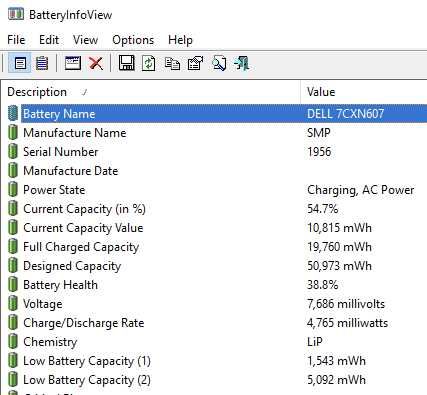Click the battery icon beside Serial Number
The image size is (427, 395).
(13, 152)
